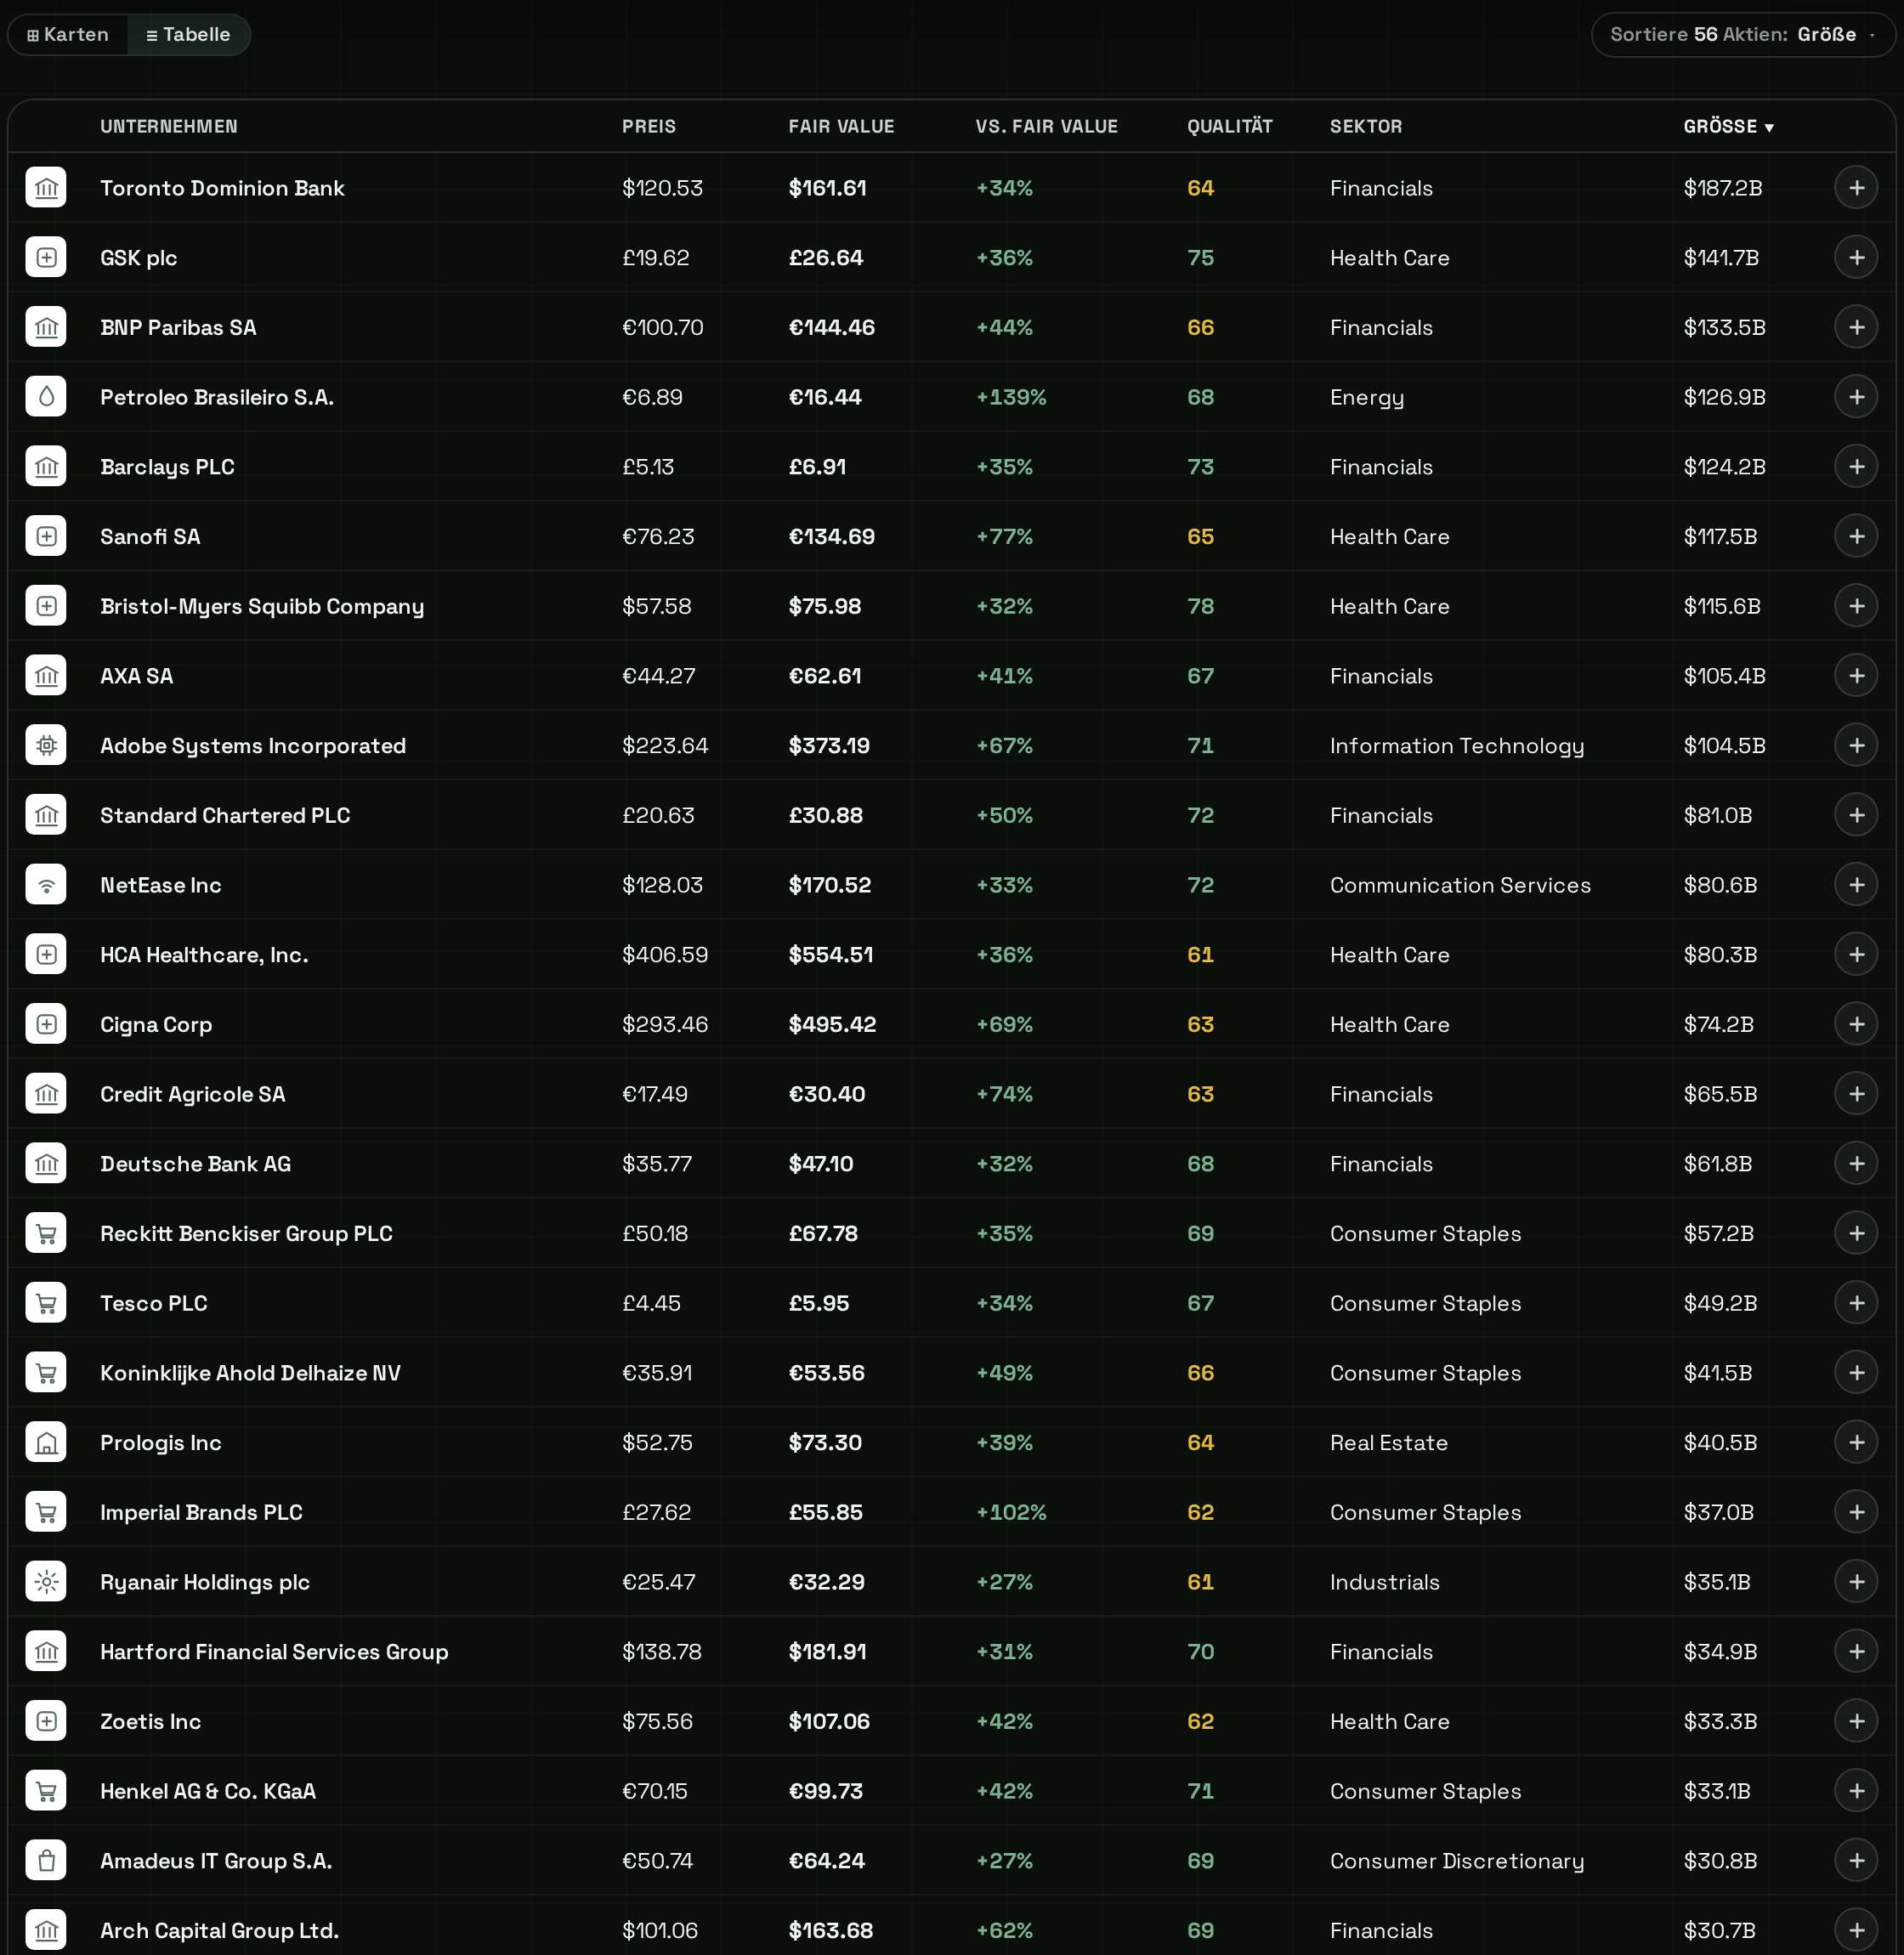
Task: Sort table by FAIR VALUE header
Action: tap(841, 127)
